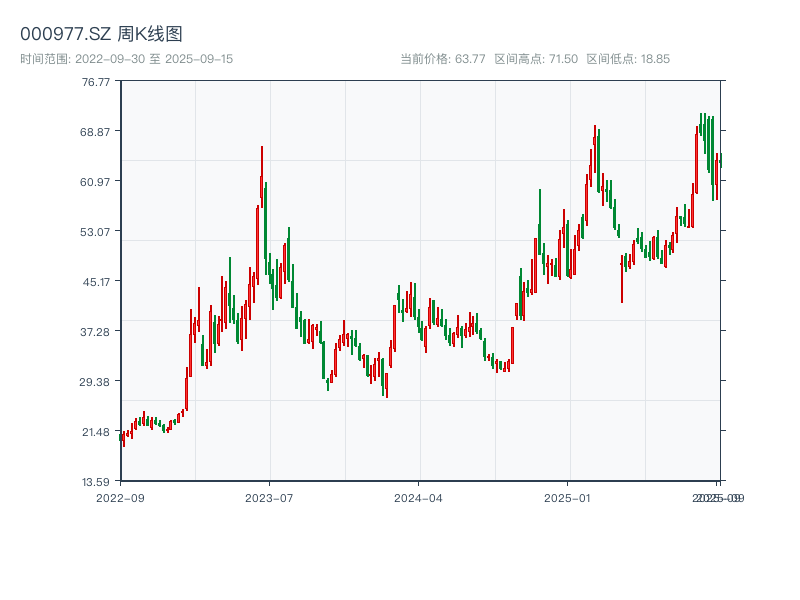Viewport: 800px width, 600px height.
Task: Click the chart title 000977.SZ 周K线图
Action: 101,34
